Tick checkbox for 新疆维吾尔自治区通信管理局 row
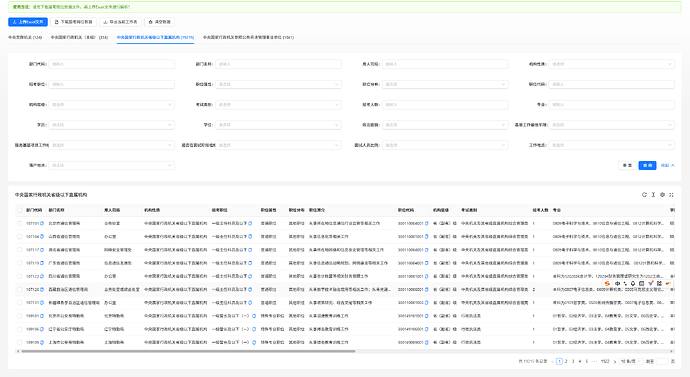690x377 pixels. (x=19, y=303)
